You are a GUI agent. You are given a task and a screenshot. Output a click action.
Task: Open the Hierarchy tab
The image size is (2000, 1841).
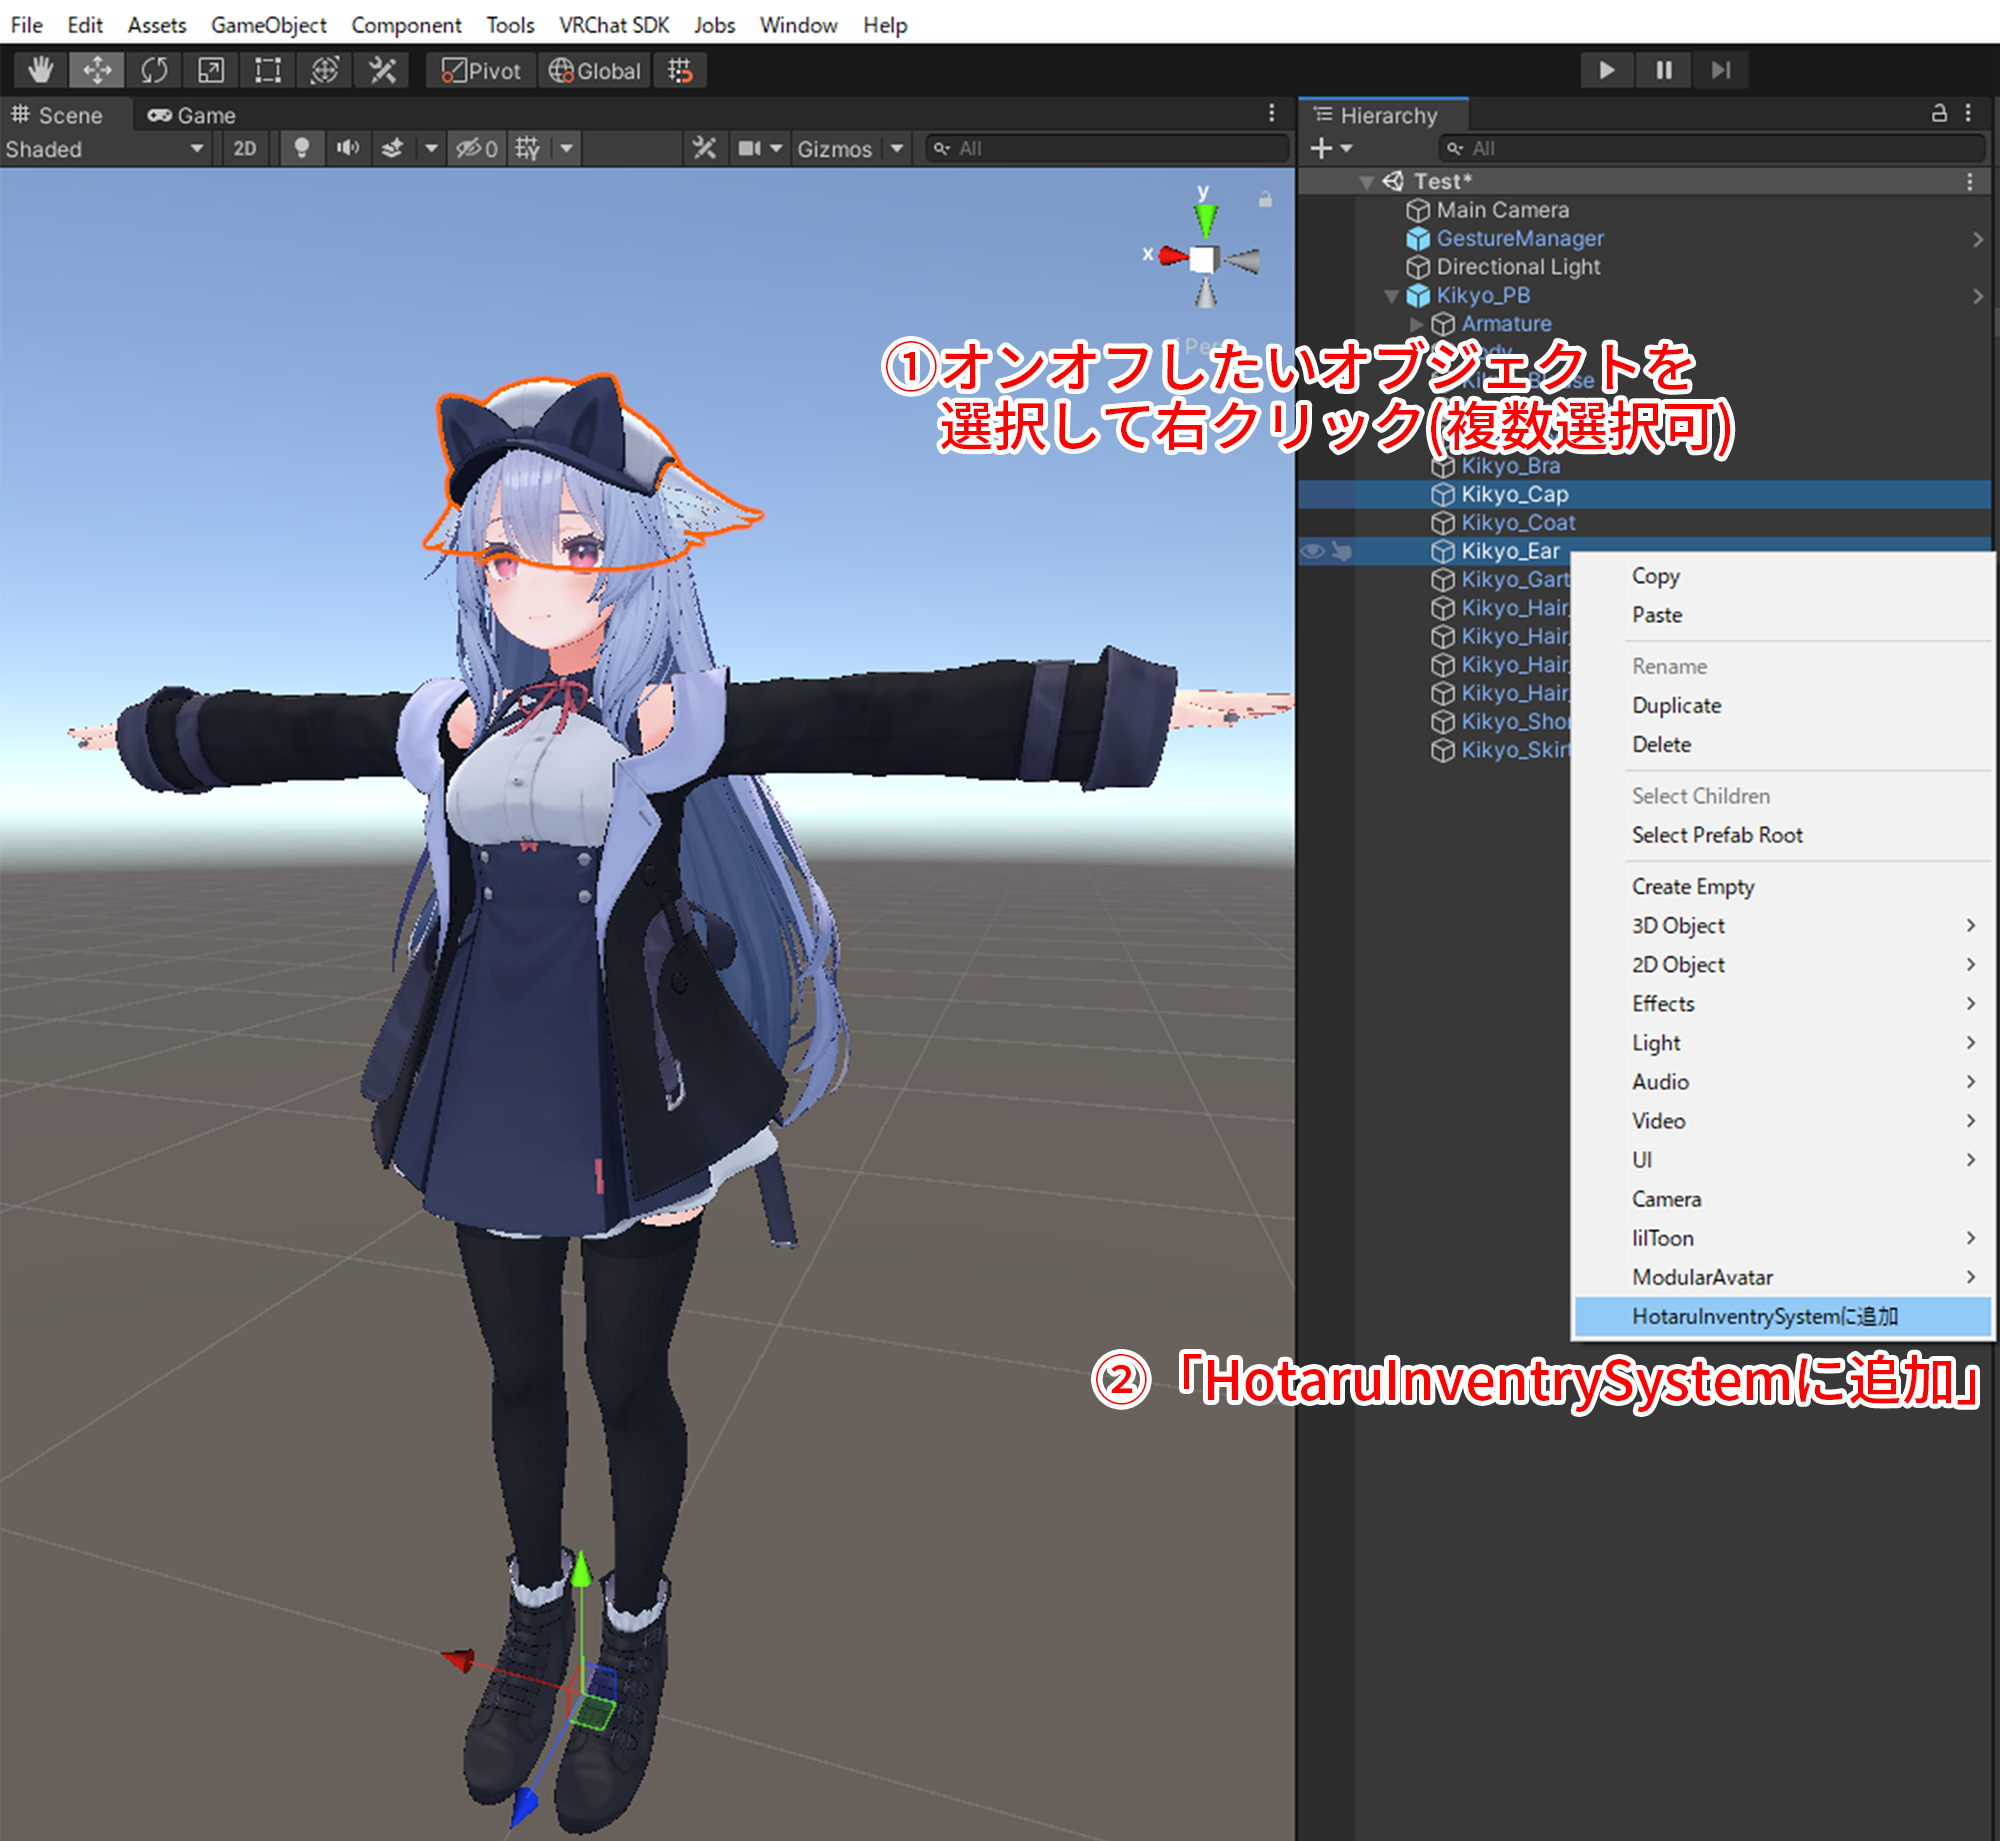point(1384,115)
